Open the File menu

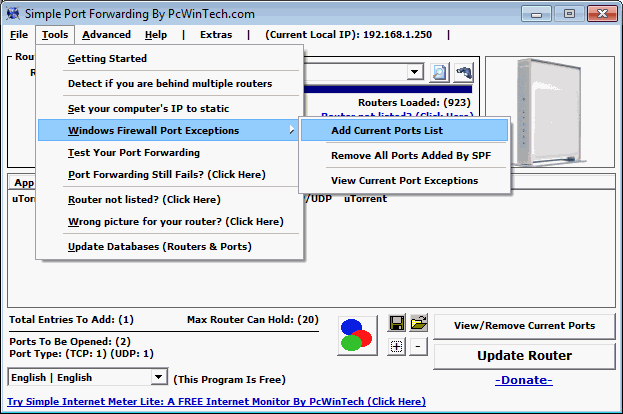click(19, 35)
